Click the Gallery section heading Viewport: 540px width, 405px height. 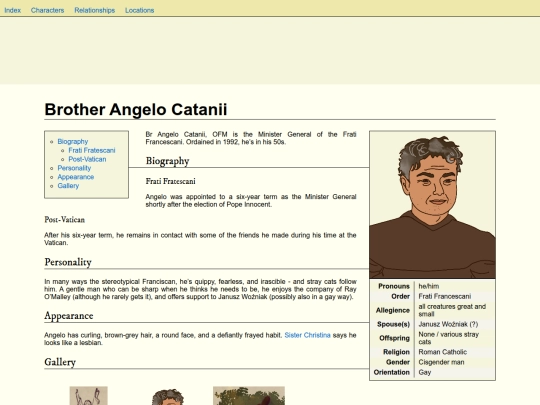pyautogui.click(x=60, y=362)
